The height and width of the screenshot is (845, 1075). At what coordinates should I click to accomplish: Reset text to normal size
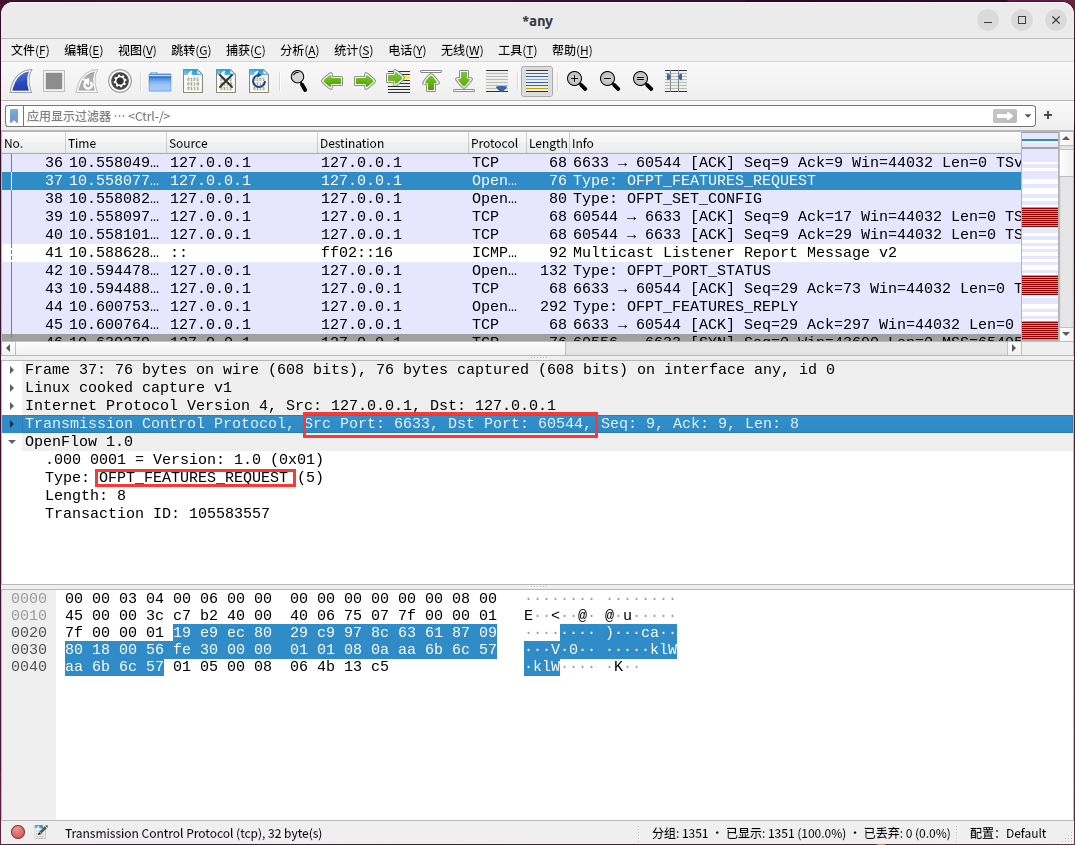click(642, 82)
